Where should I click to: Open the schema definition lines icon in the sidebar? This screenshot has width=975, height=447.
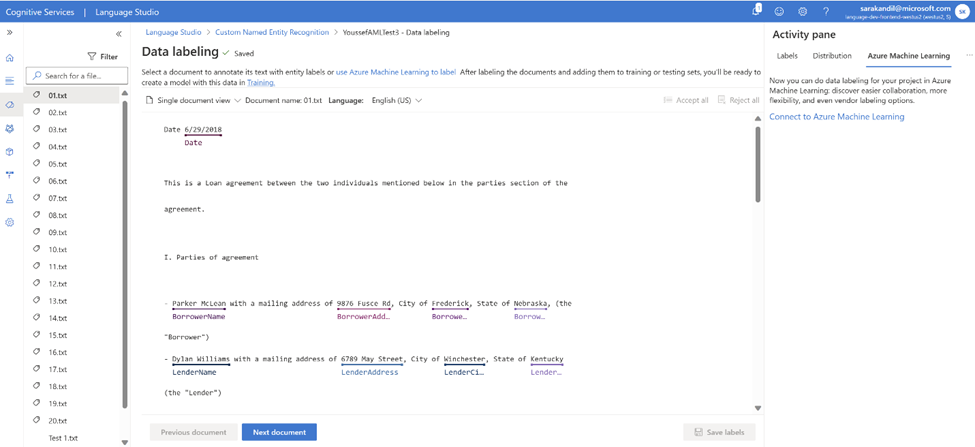(x=9, y=81)
